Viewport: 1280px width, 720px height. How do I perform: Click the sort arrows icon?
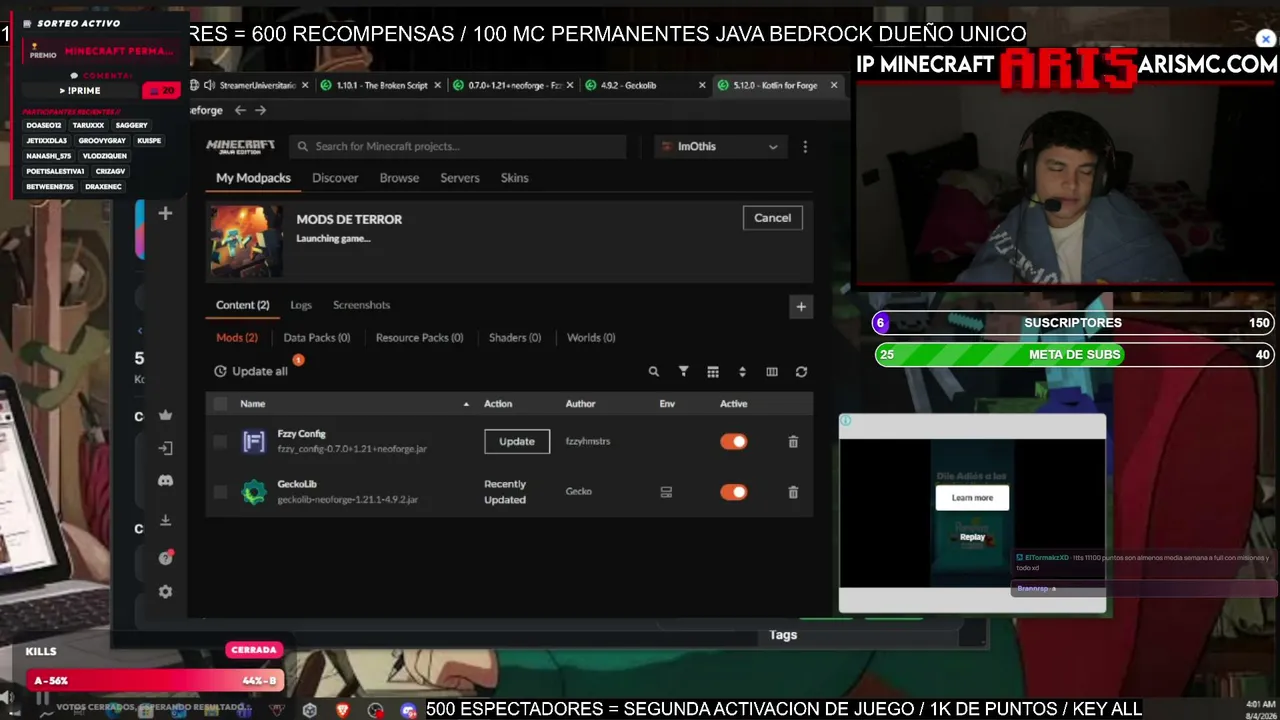[742, 372]
